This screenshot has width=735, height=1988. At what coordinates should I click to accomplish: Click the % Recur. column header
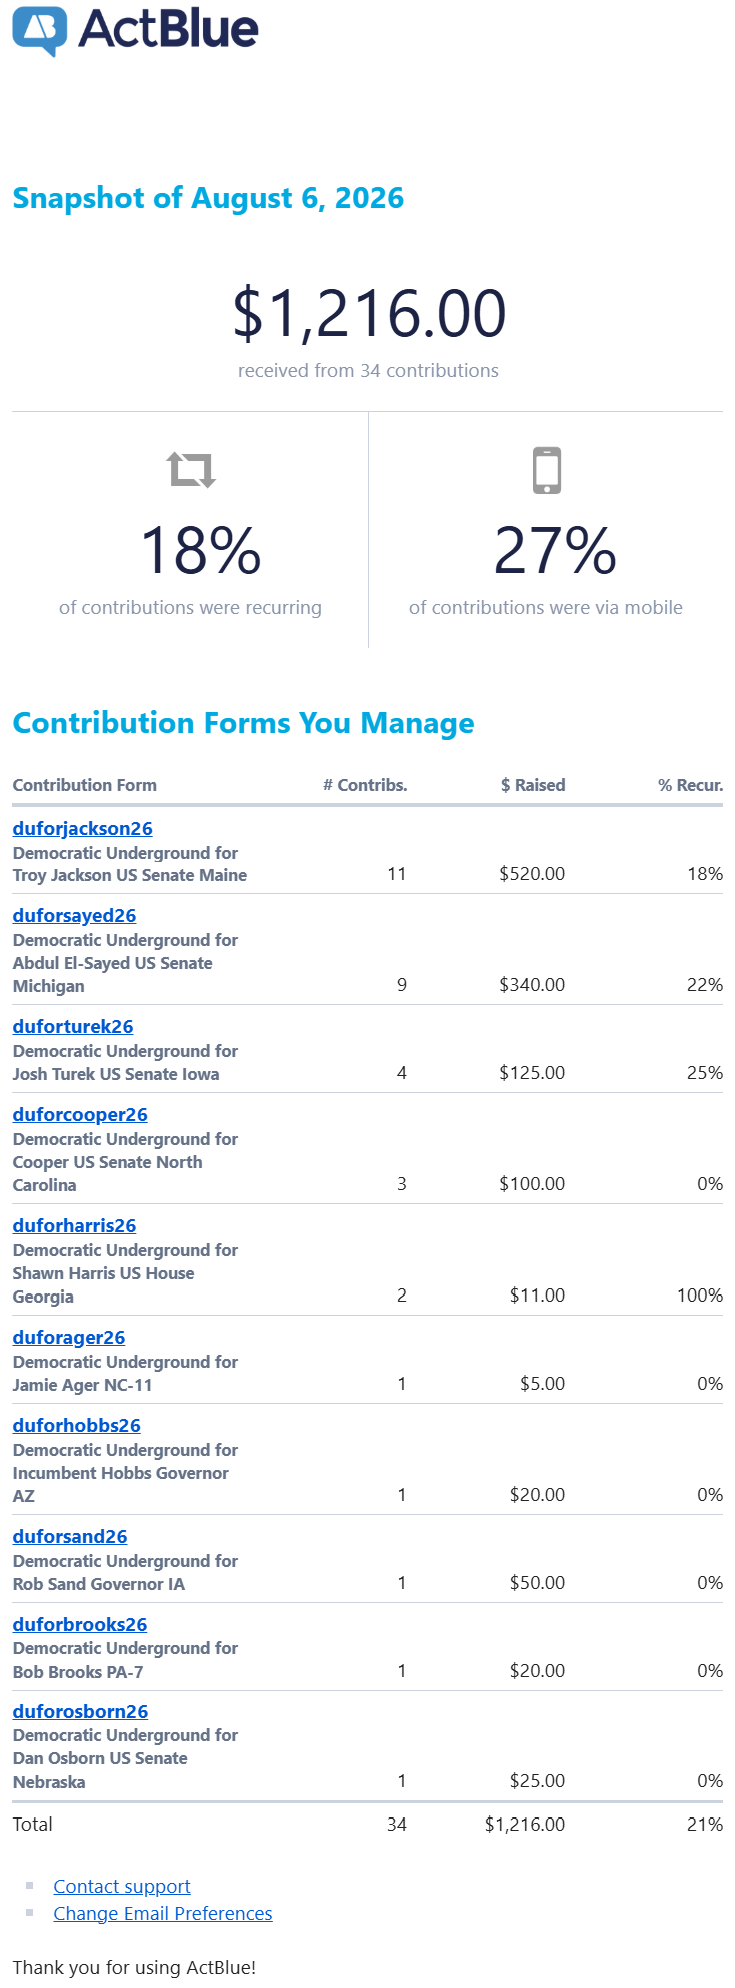pyautogui.click(x=690, y=785)
